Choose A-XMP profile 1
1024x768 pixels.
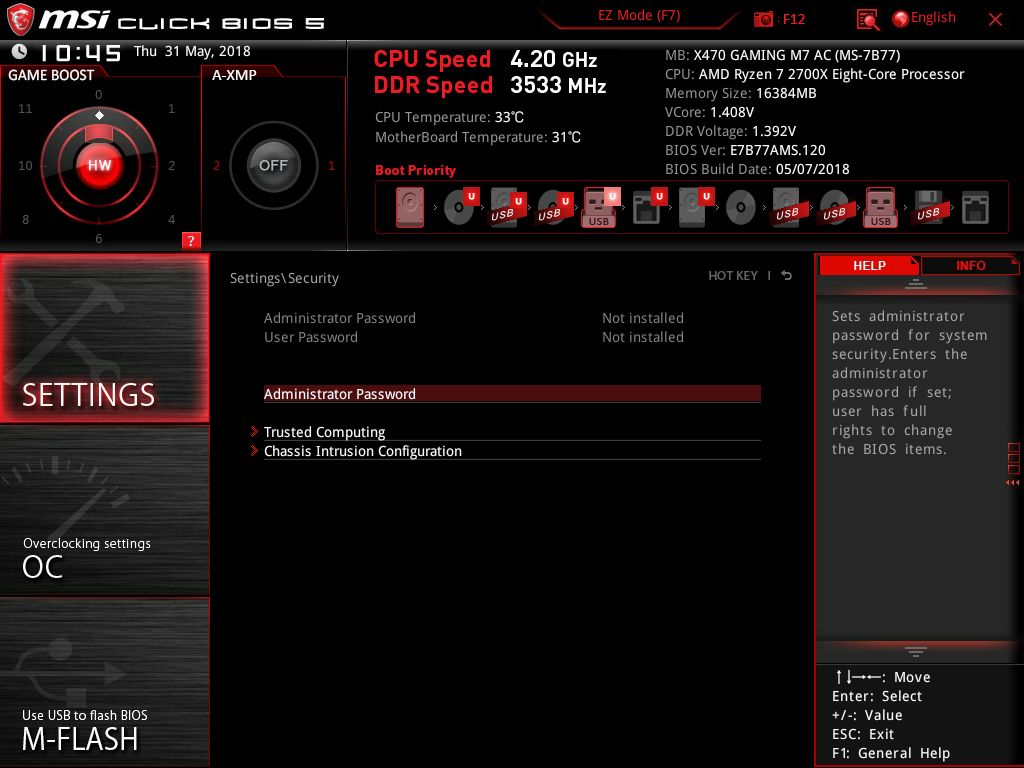coord(331,166)
